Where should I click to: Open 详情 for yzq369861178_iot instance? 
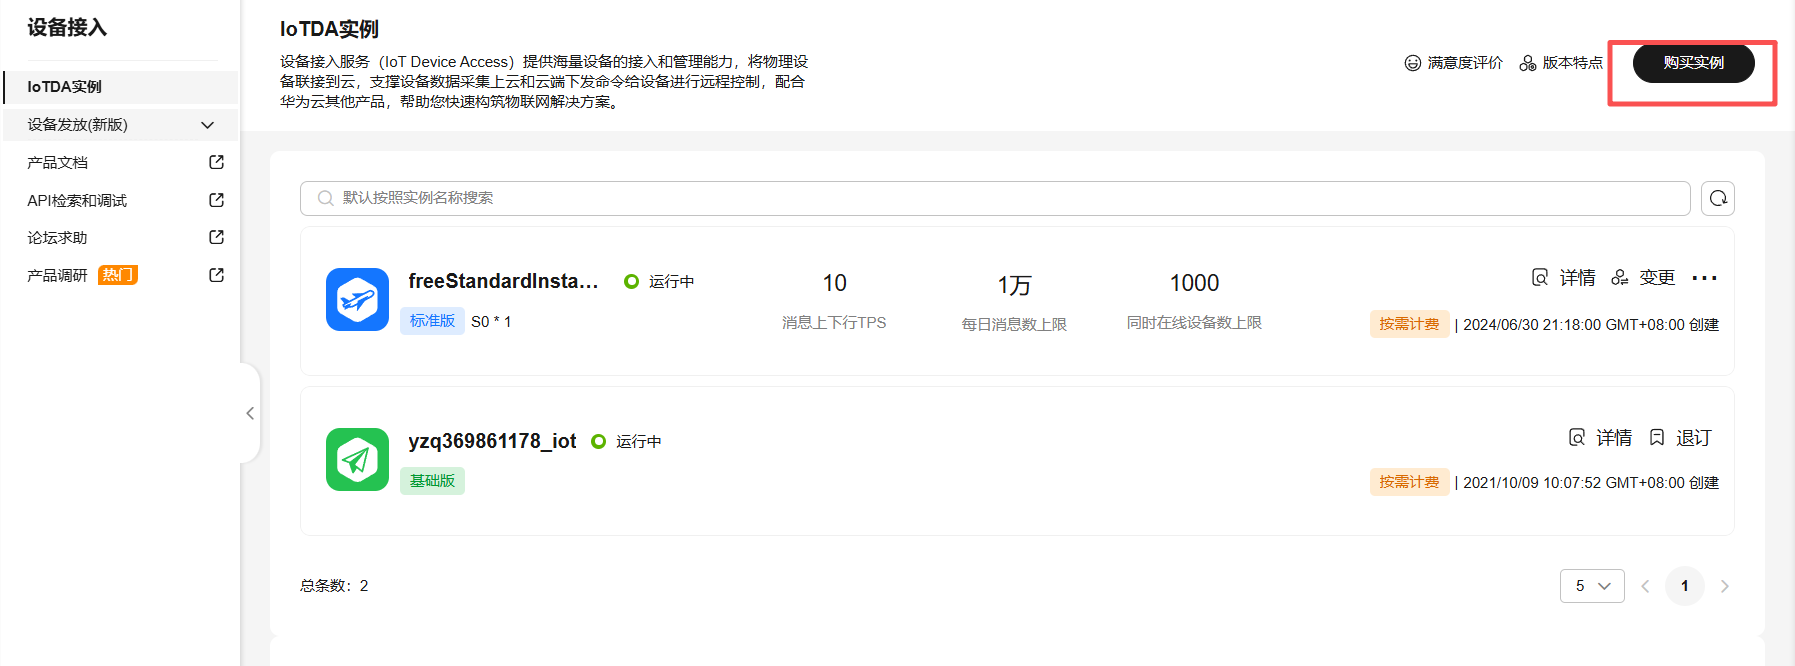[x=1613, y=438]
